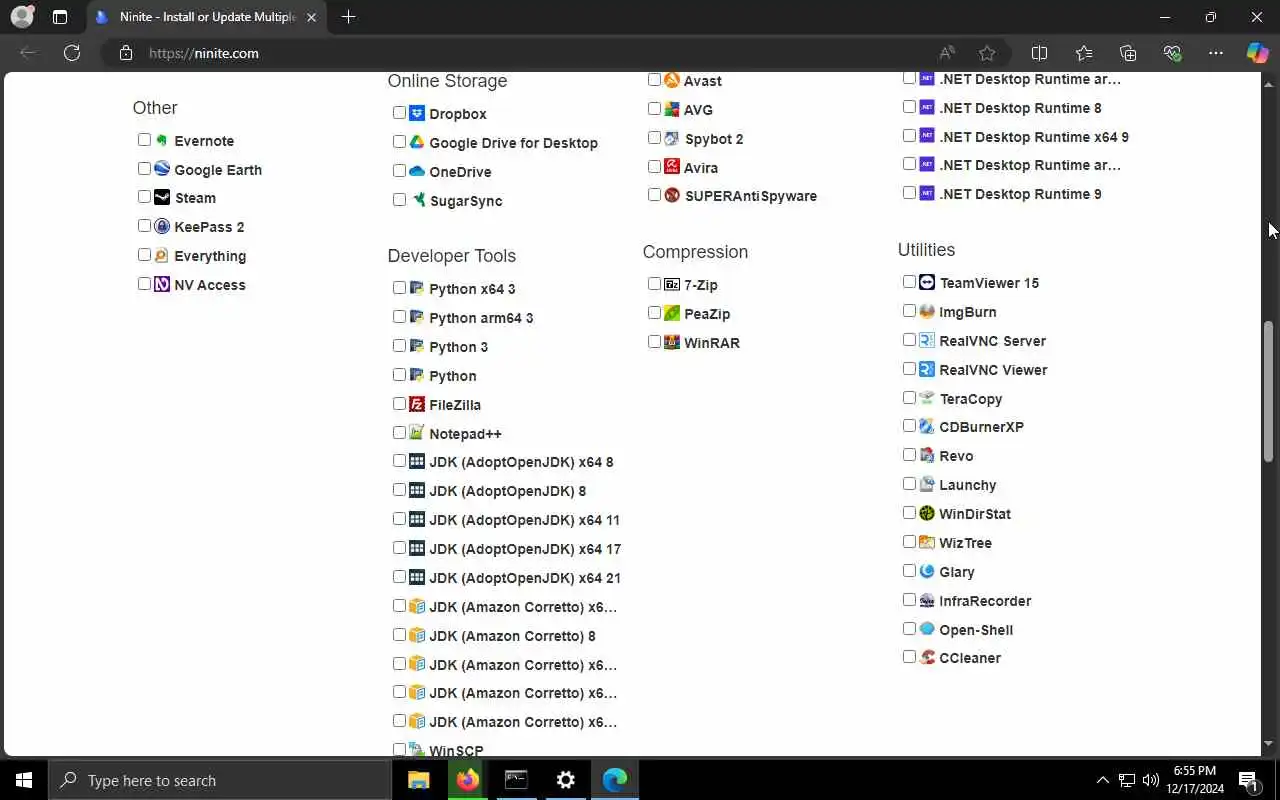
Task: Open the notification center
Action: (1249, 780)
